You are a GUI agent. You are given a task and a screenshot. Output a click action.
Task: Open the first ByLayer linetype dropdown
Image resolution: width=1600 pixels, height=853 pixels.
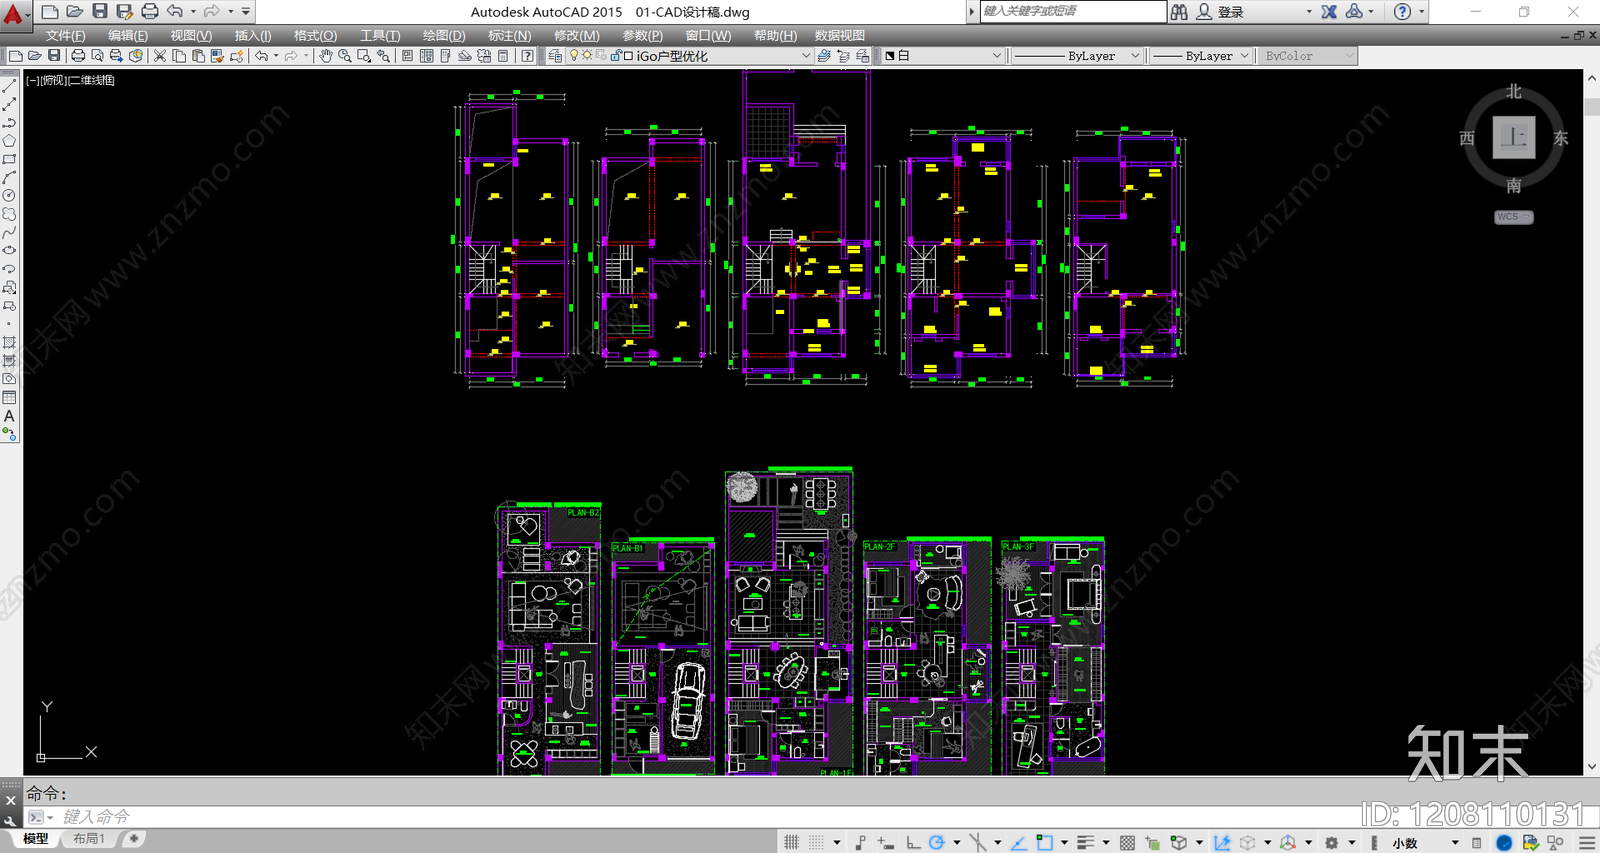1076,56
